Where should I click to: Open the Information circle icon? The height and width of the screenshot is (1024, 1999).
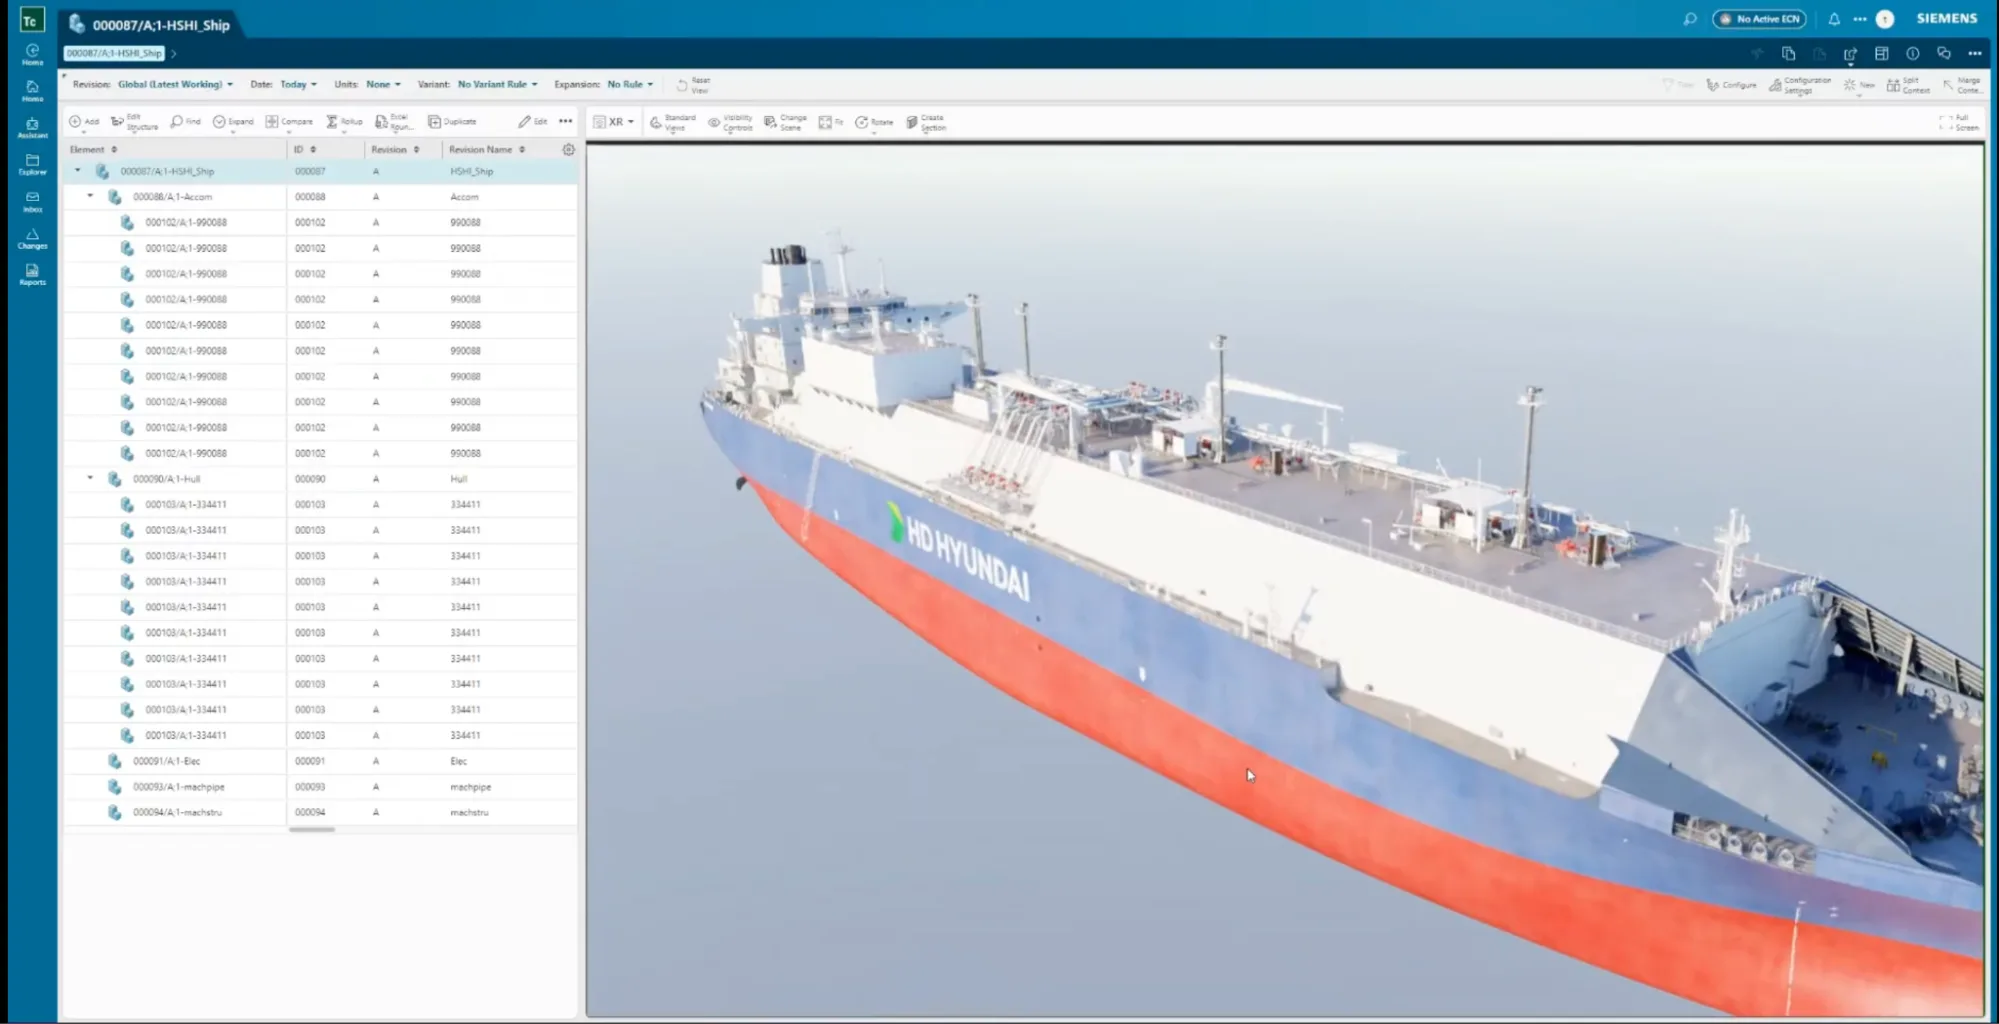1912,53
